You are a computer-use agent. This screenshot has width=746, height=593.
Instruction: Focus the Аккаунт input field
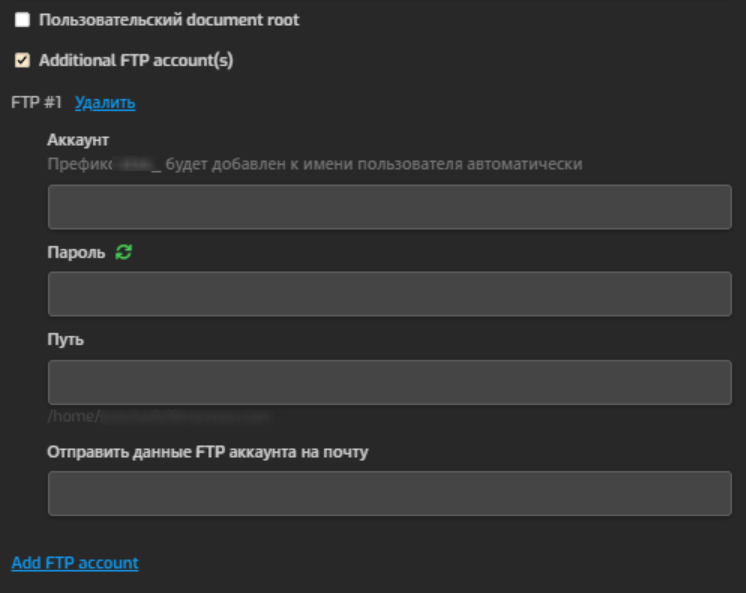[389, 207]
